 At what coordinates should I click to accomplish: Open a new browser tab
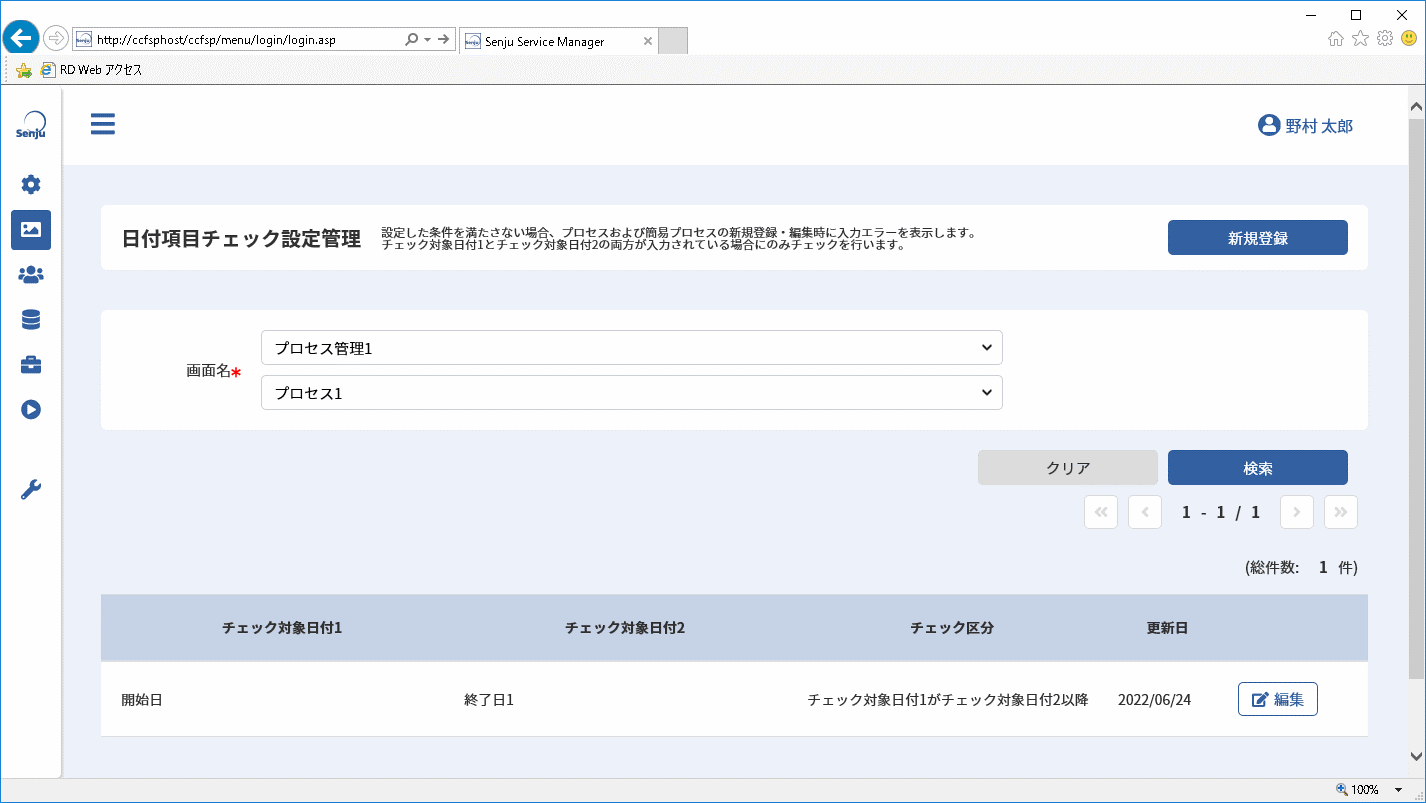[x=674, y=41]
